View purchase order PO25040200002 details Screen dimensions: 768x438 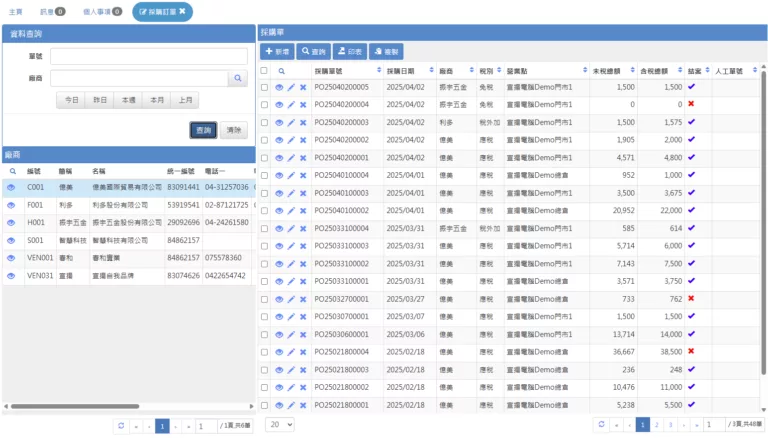(x=279, y=140)
